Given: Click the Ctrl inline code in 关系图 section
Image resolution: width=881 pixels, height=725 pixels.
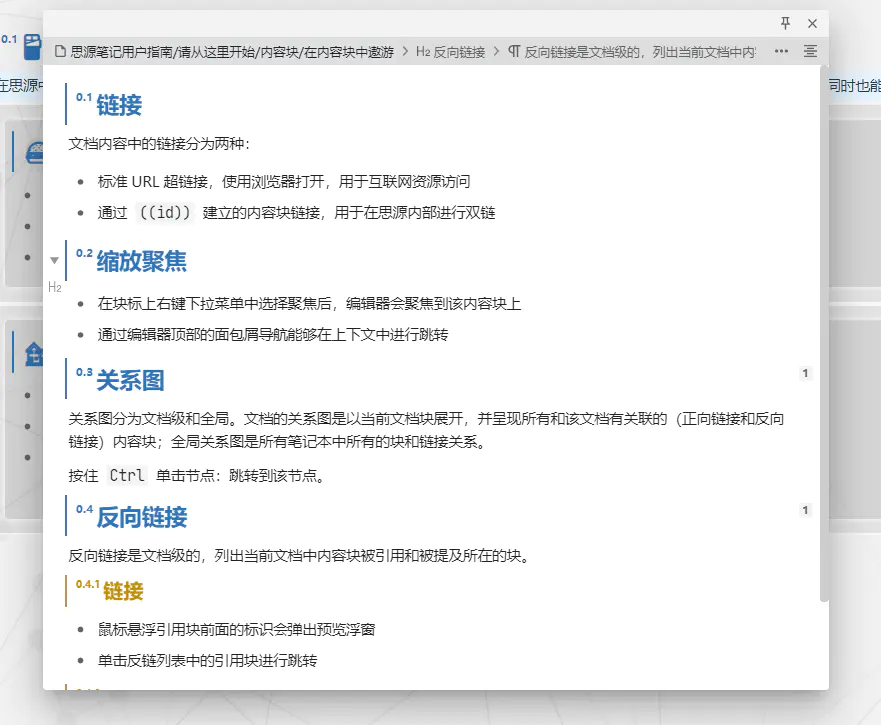Looking at the screenshot, I should click(127, 476).
